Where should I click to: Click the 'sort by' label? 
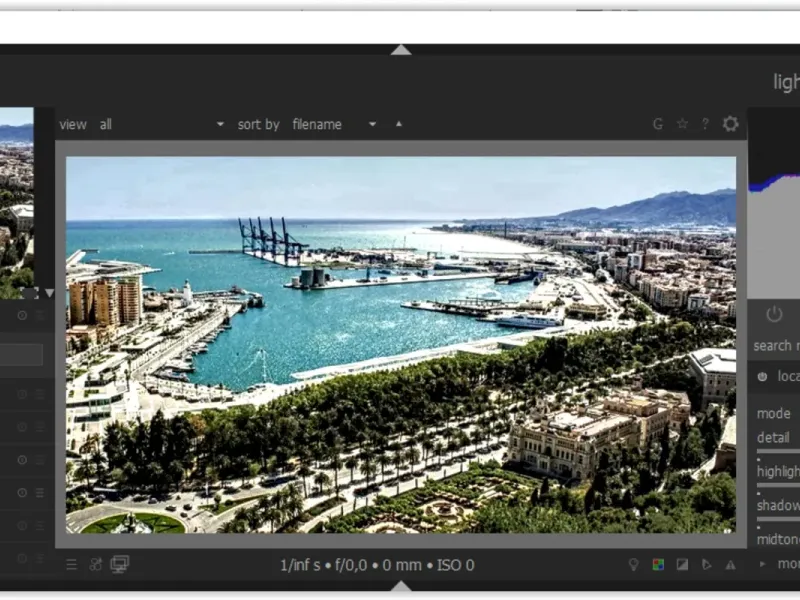pyautogui.click(x=258, y=124)
